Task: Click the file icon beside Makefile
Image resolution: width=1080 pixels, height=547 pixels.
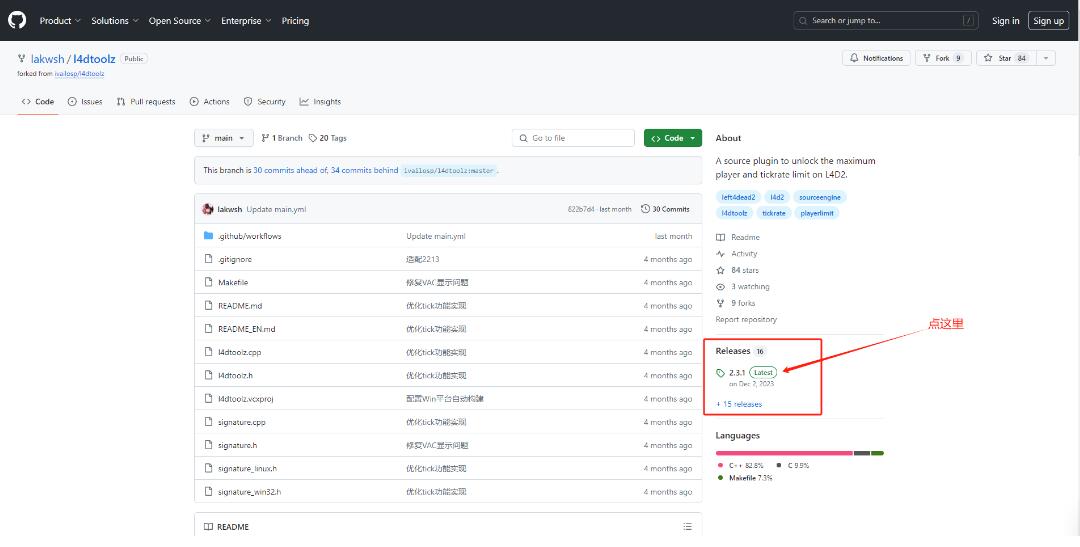Action: click(208, 282)
